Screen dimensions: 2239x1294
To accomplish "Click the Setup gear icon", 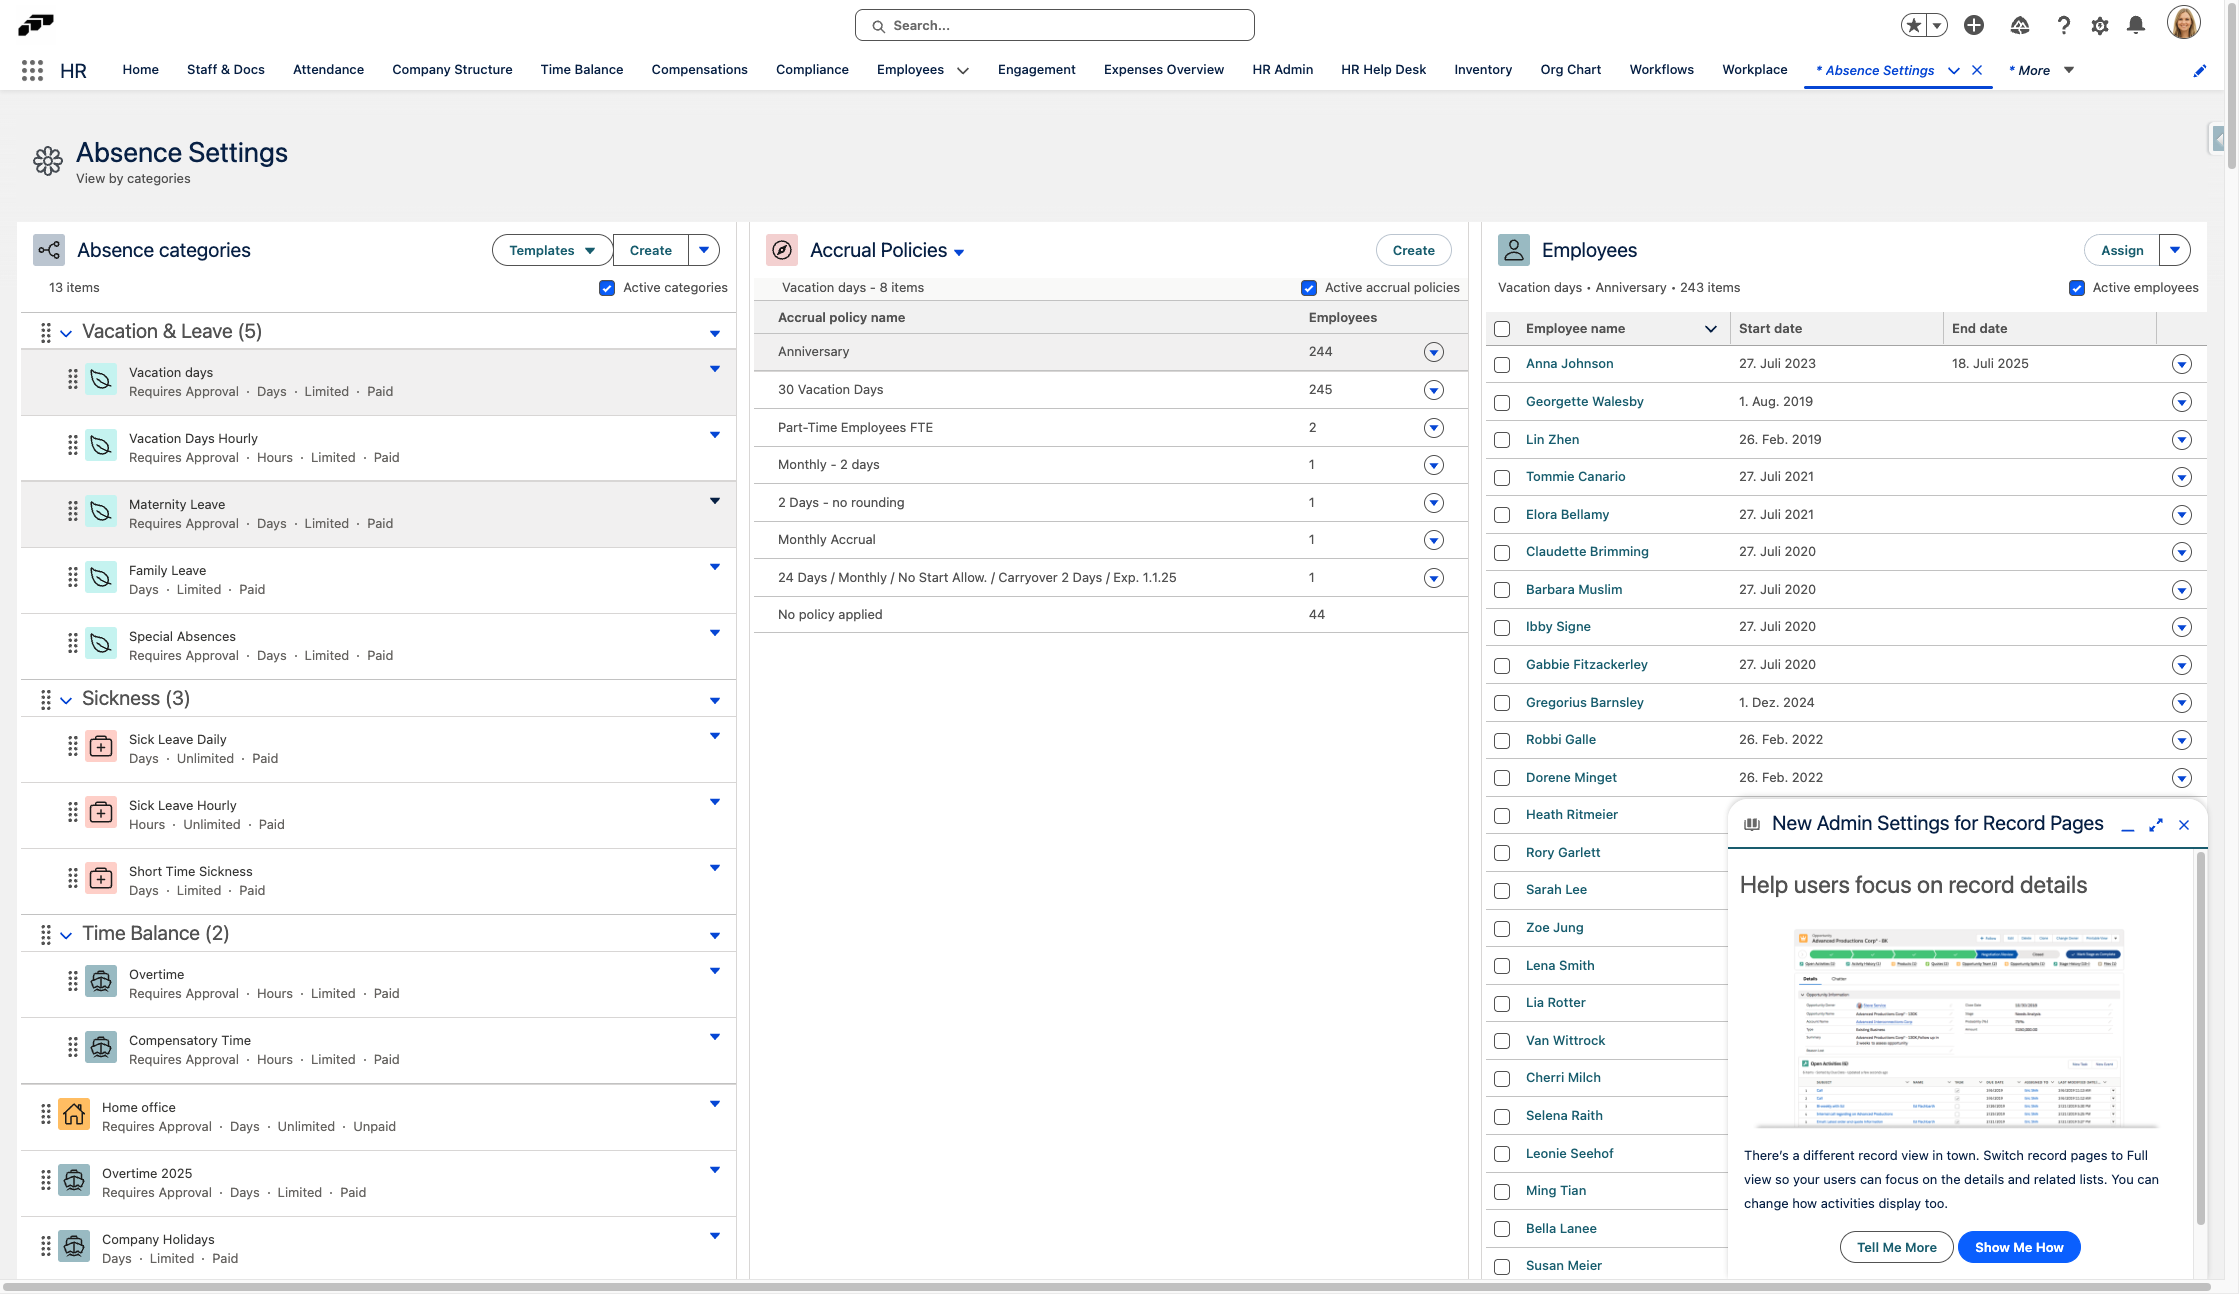I will coord(2099,25).
